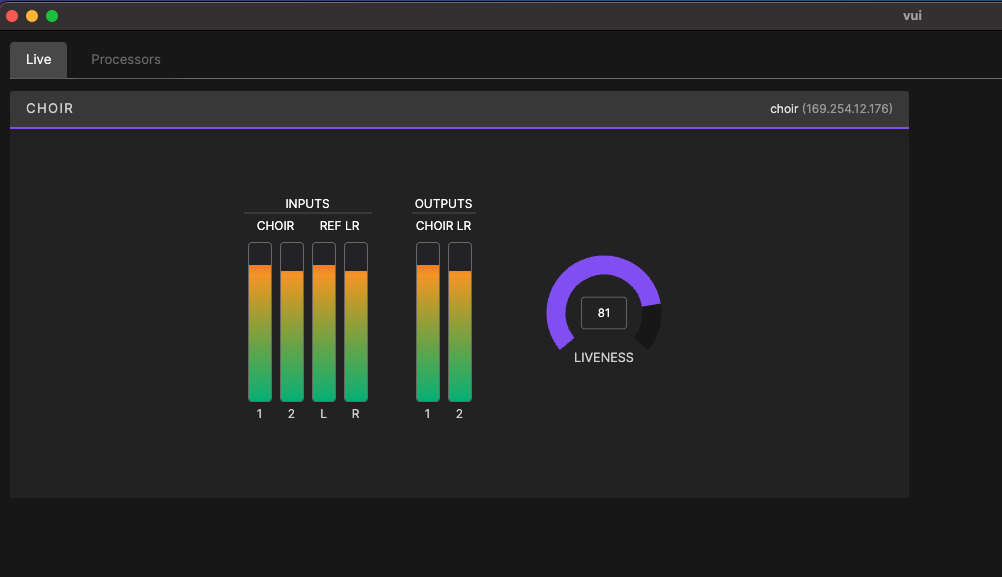Minimize the window using the yellow button

tap(32, 16)
